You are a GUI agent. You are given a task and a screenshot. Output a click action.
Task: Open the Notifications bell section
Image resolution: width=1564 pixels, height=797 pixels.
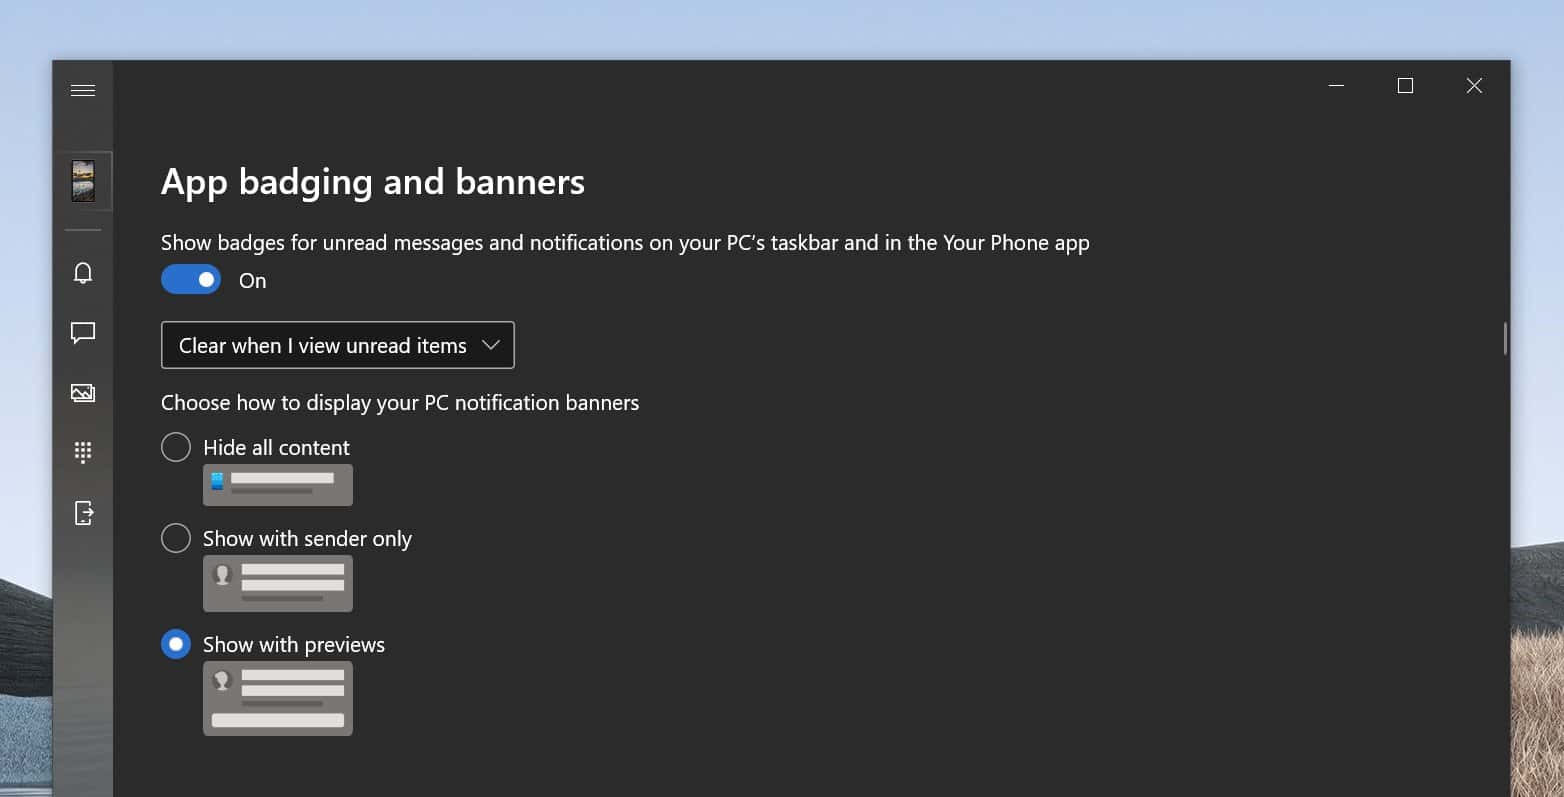click(x=83, y=272)
